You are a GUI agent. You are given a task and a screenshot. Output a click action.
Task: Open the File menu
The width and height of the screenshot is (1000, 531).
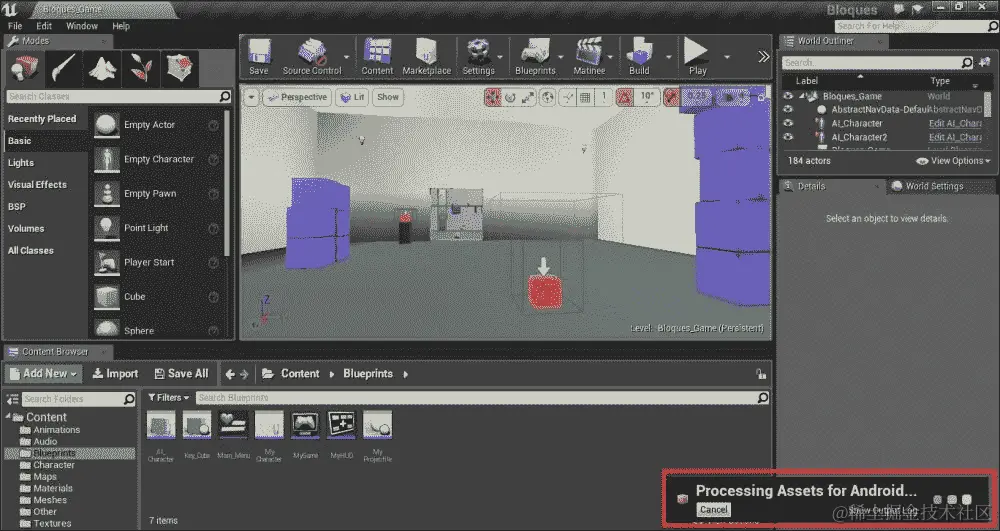15,26
